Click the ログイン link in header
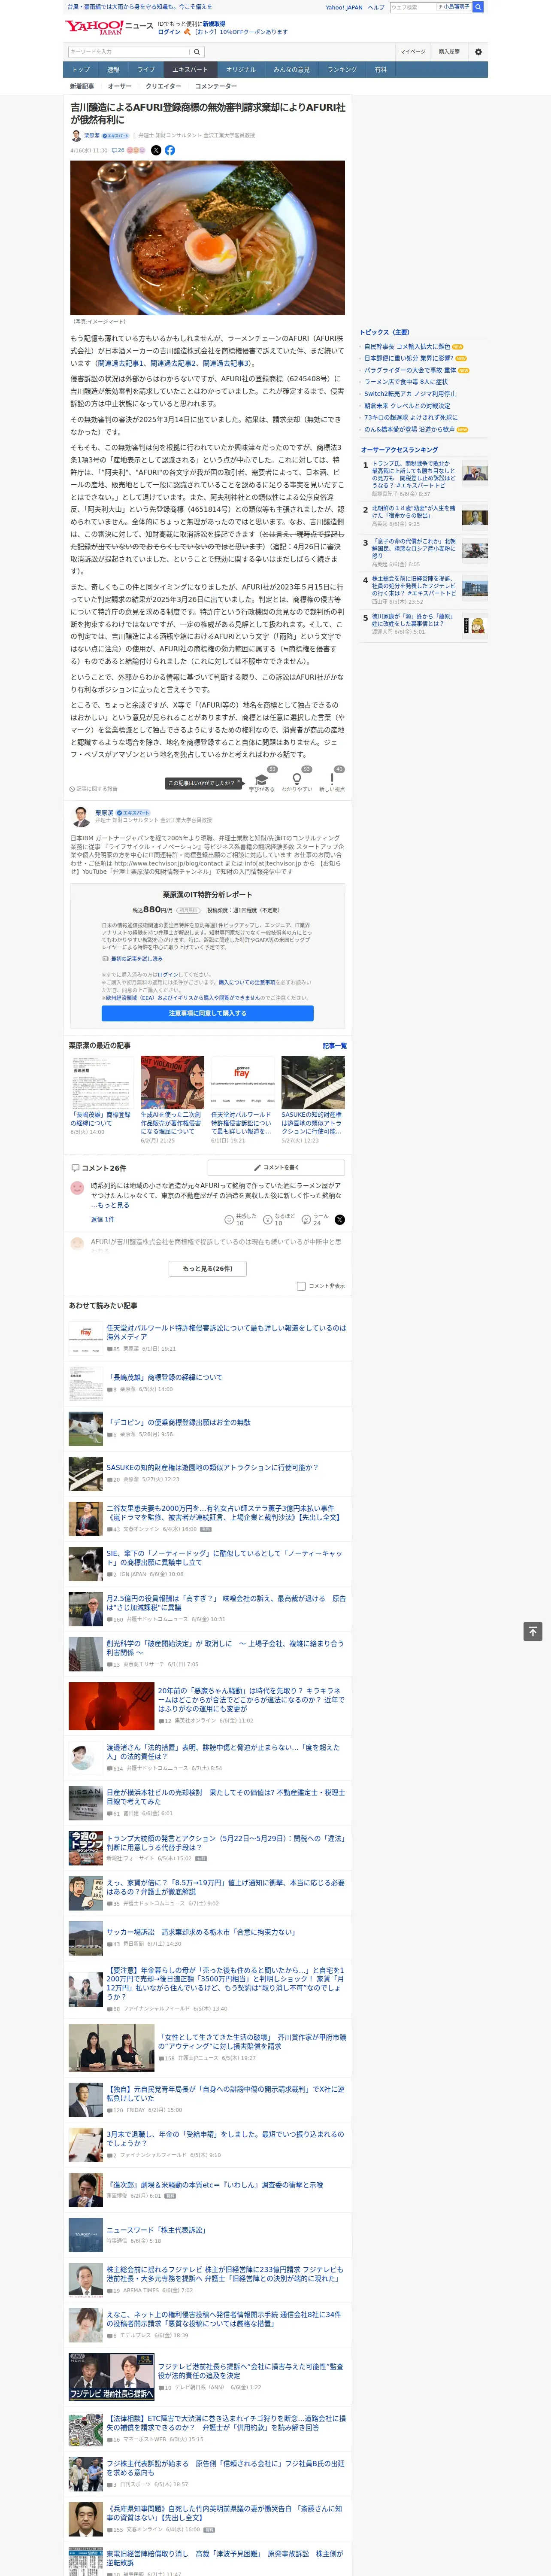 169,32
